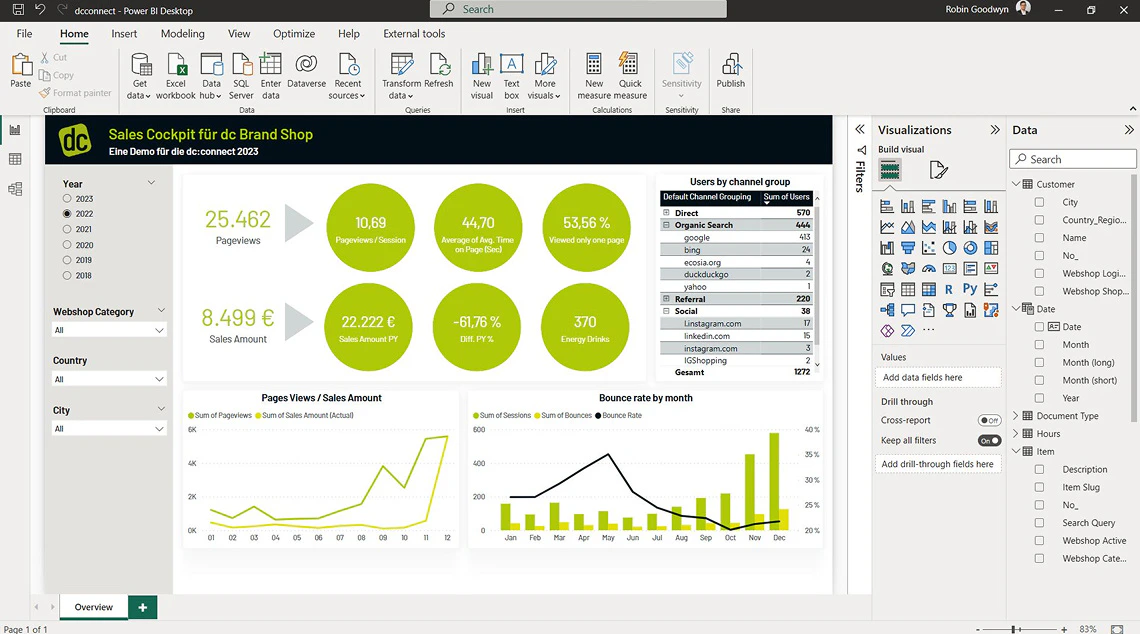1140x634 pixels.
Task: Check the Month (long) field checkbox
Action: [1039, 362]
